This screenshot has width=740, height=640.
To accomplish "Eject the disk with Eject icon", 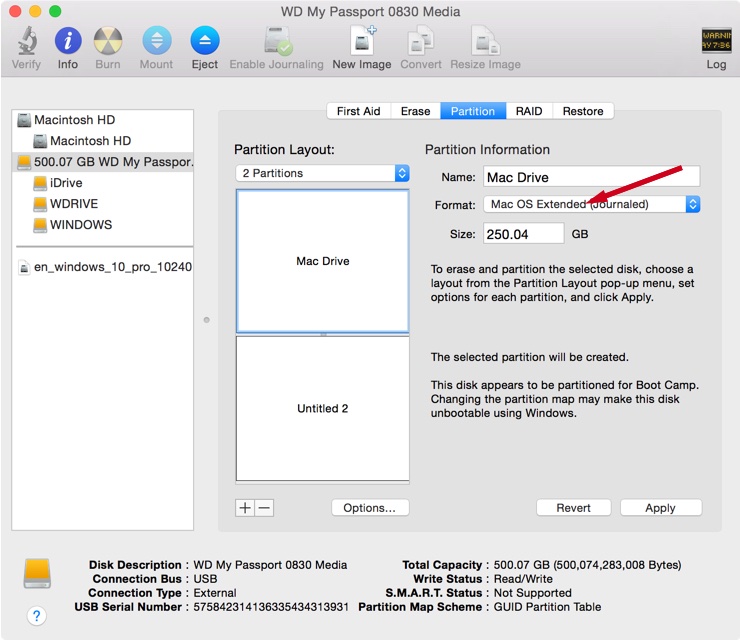I will [x=205, y=41].
